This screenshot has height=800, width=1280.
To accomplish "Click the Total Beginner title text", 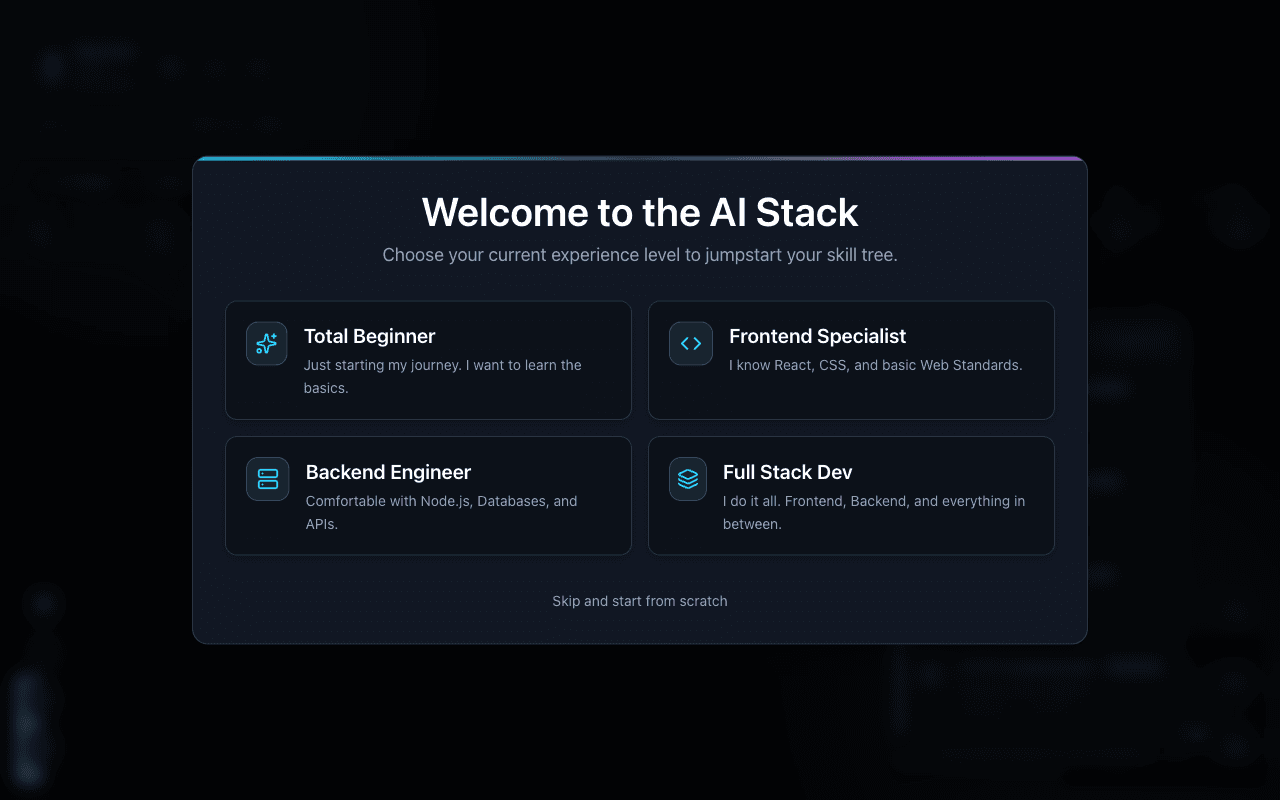I will 369,336.
